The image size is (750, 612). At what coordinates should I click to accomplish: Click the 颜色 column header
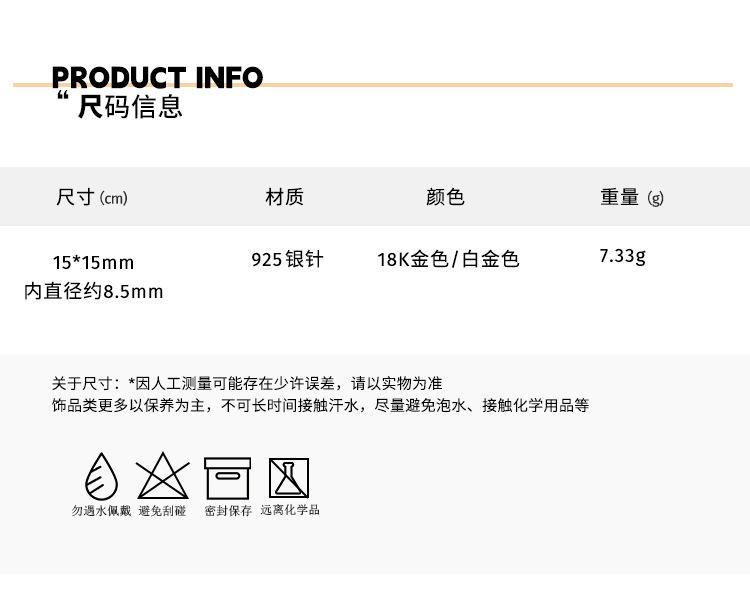[445, 197]
